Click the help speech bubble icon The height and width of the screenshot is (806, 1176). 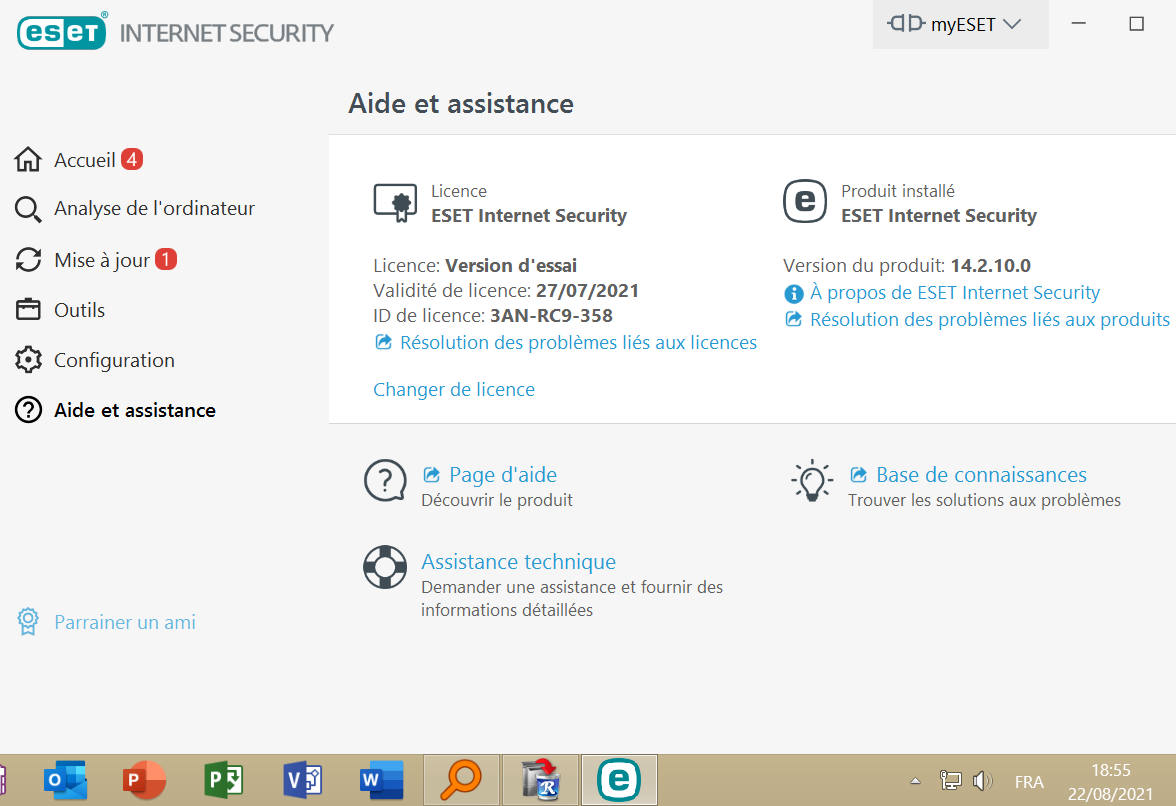(386, 481)
